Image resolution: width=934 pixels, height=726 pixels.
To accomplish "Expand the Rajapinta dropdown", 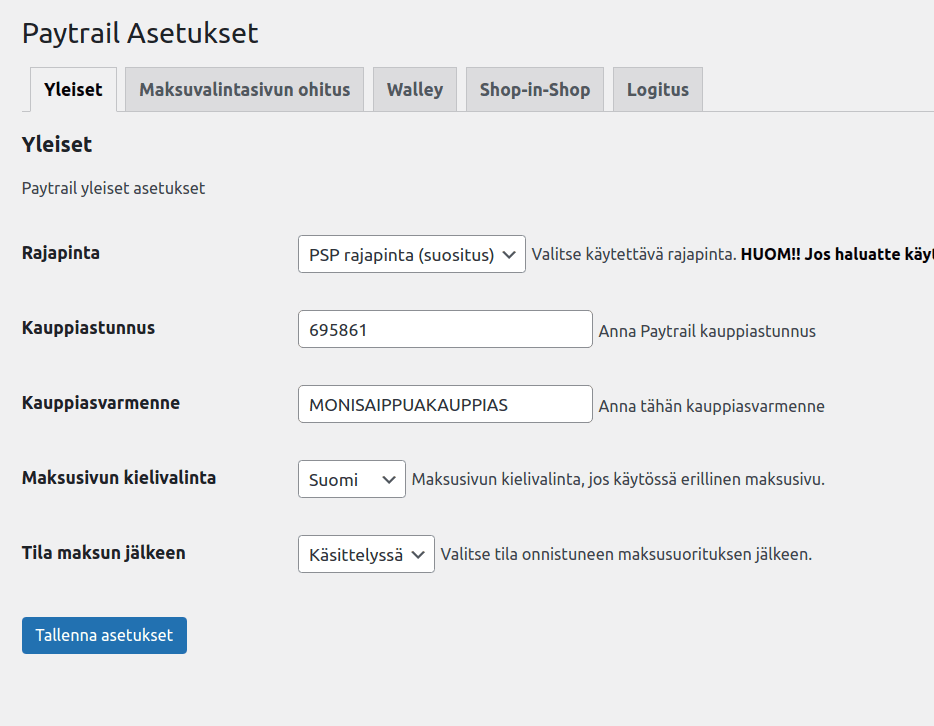I will (x=411, y=254).
